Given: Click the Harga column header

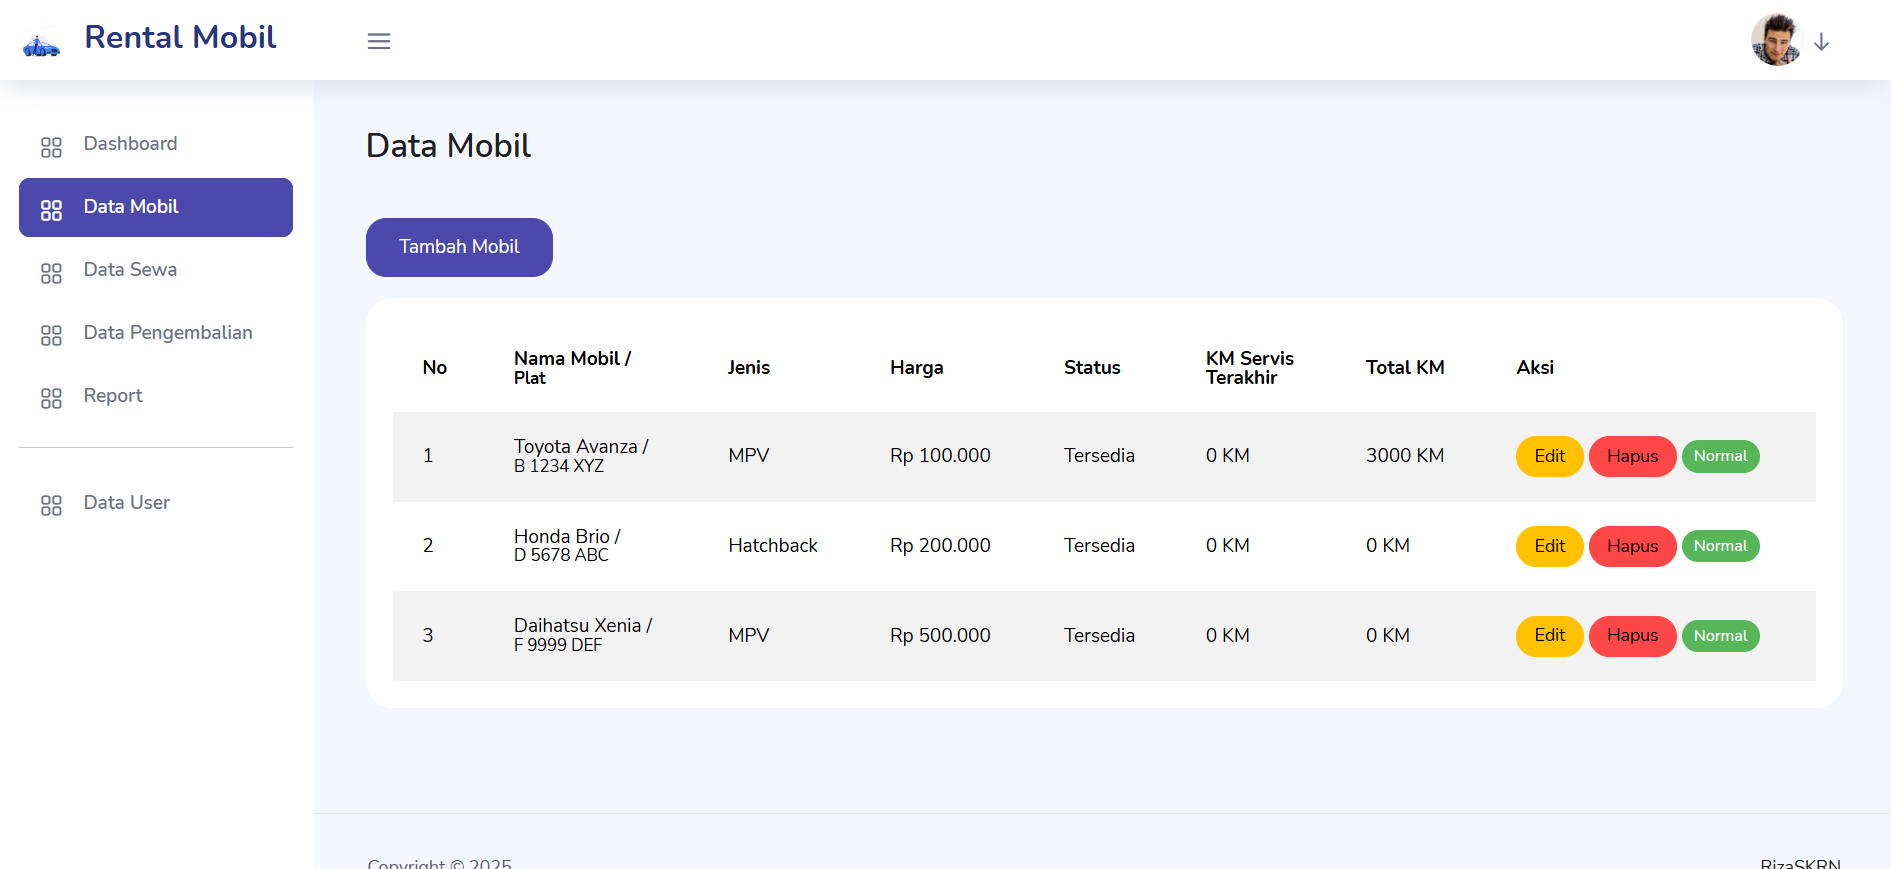Looking at the screenshot, I should point(916,368).
